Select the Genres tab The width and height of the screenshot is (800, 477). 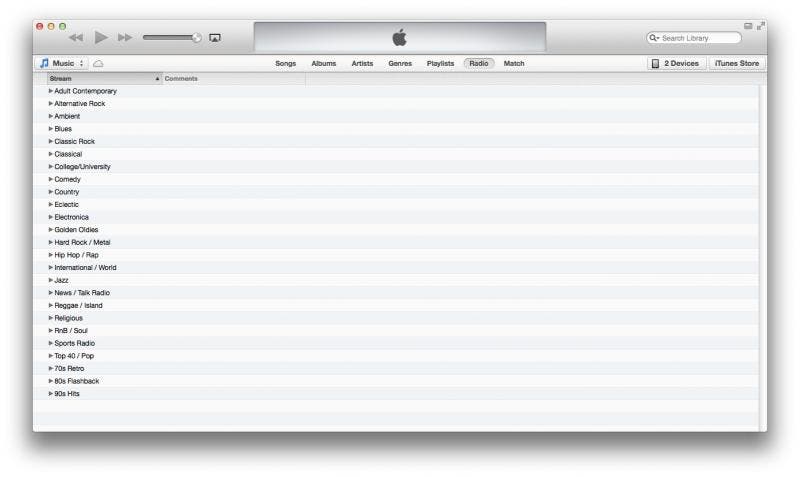click(400, 63)
